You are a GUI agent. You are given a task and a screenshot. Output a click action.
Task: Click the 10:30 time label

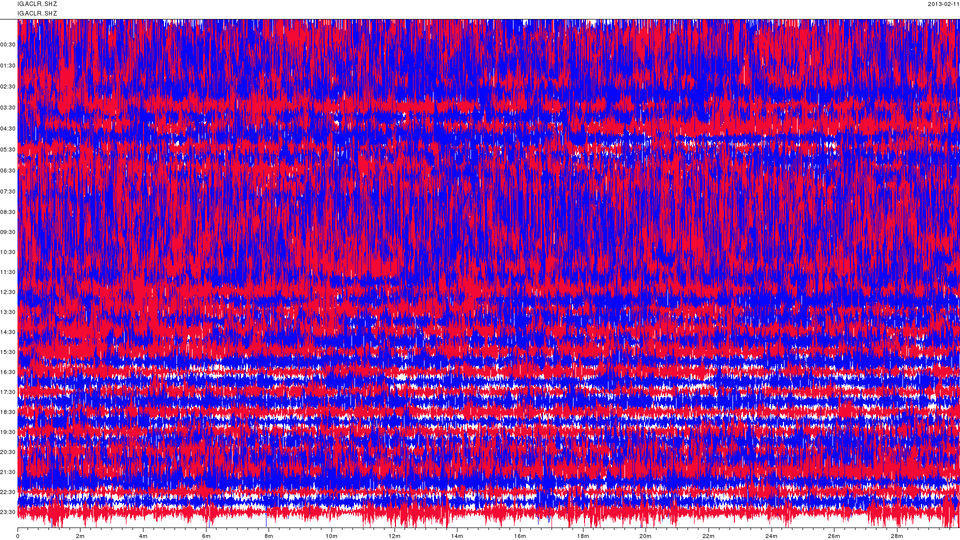[x=8, y=252]
